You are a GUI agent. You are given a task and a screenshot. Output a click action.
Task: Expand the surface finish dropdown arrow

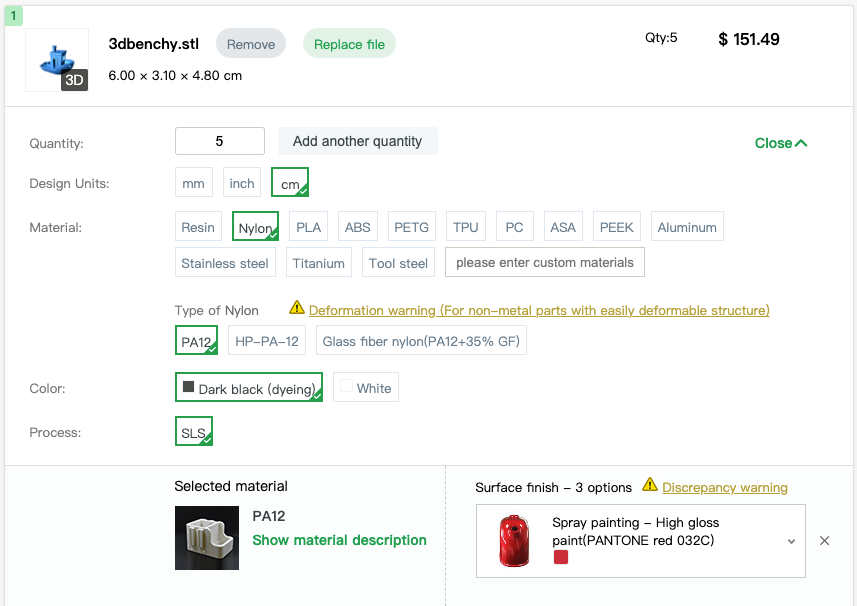[x=791, y=542]
